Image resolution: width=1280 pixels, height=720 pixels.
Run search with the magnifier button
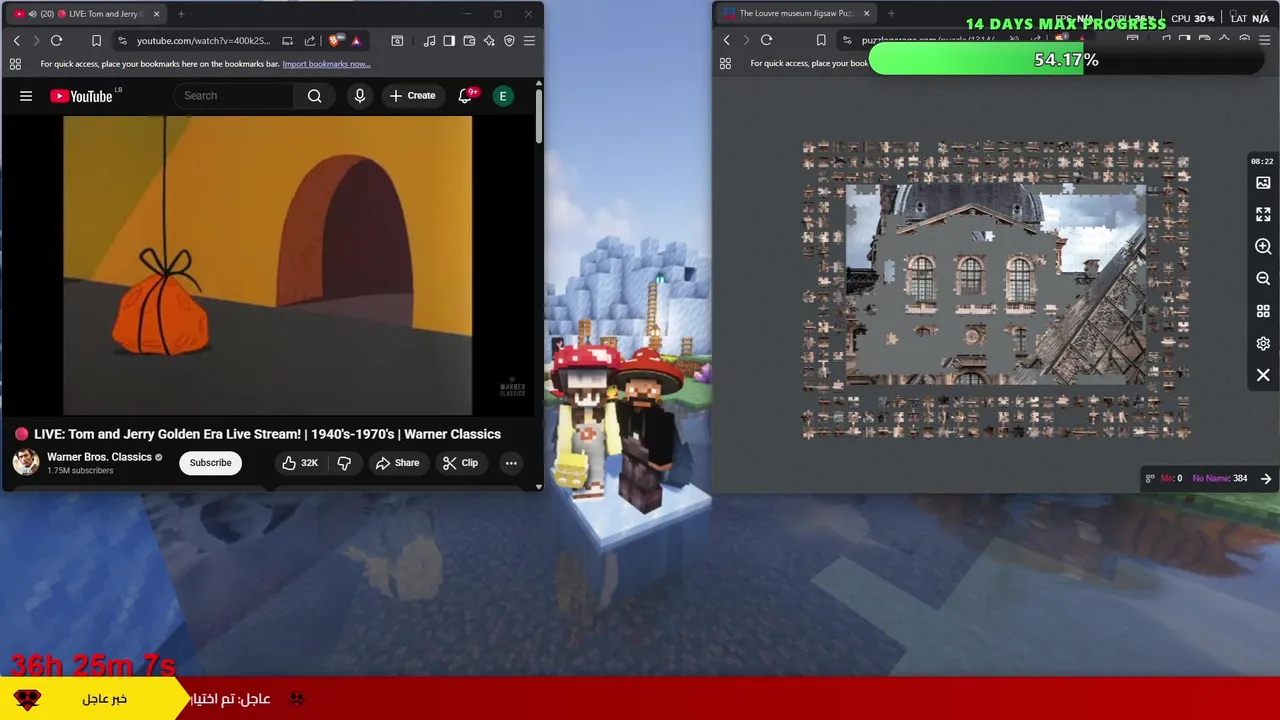[x=315, y=96]
